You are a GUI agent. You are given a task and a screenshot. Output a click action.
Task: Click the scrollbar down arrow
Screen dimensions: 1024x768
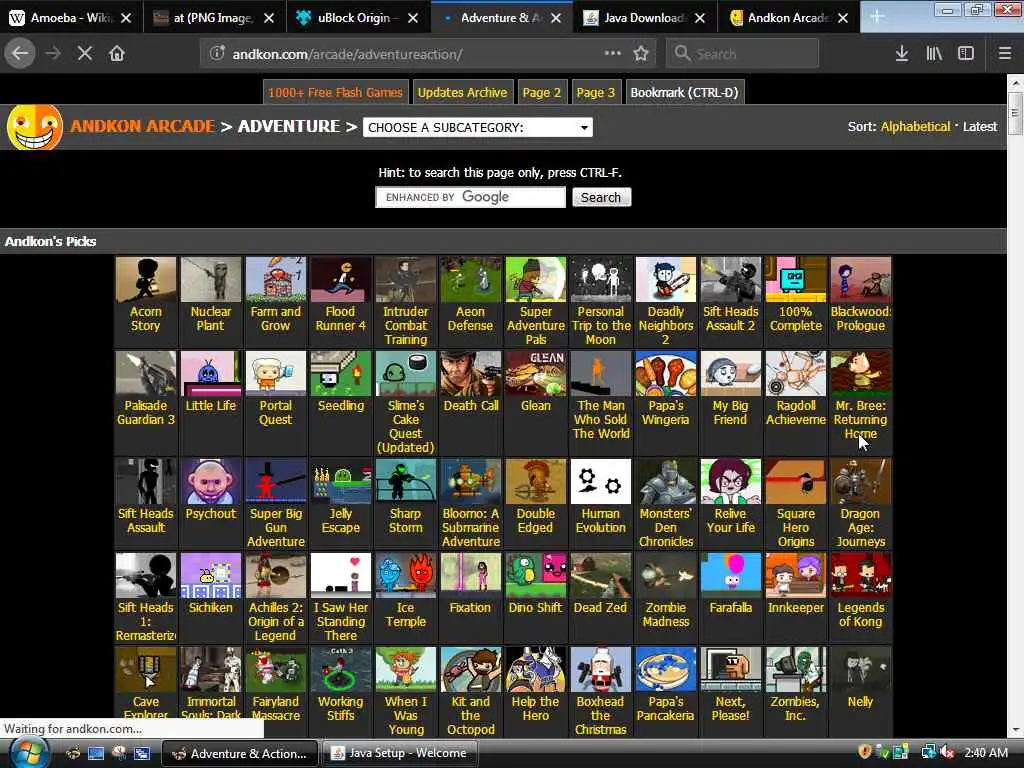click(1014, 729)
